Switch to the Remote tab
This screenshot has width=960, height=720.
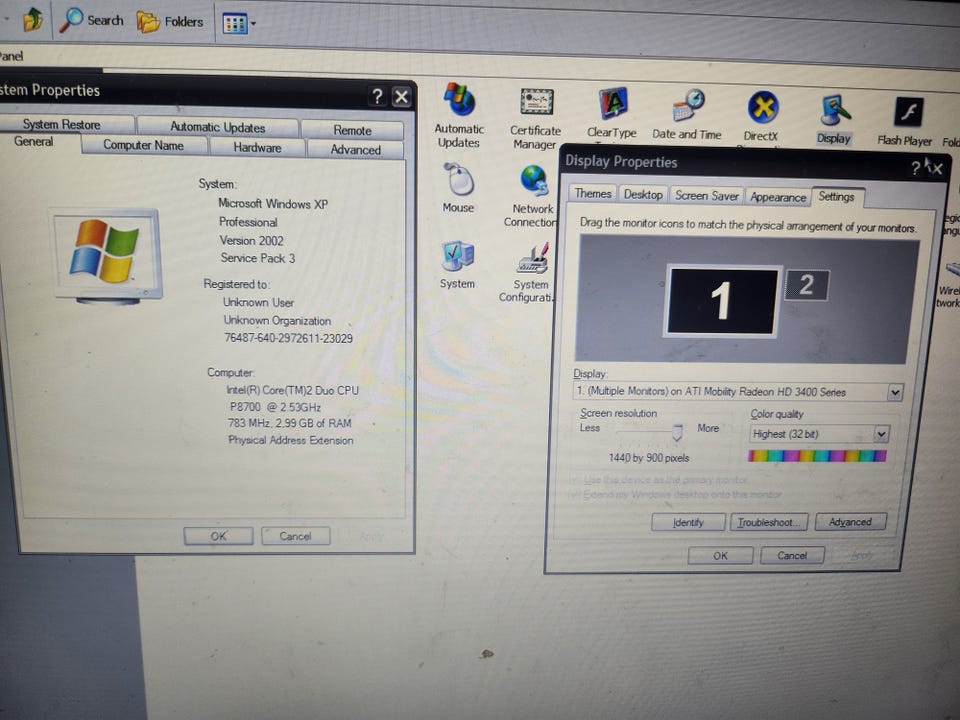pyautogui.click(x=352, y=130)
